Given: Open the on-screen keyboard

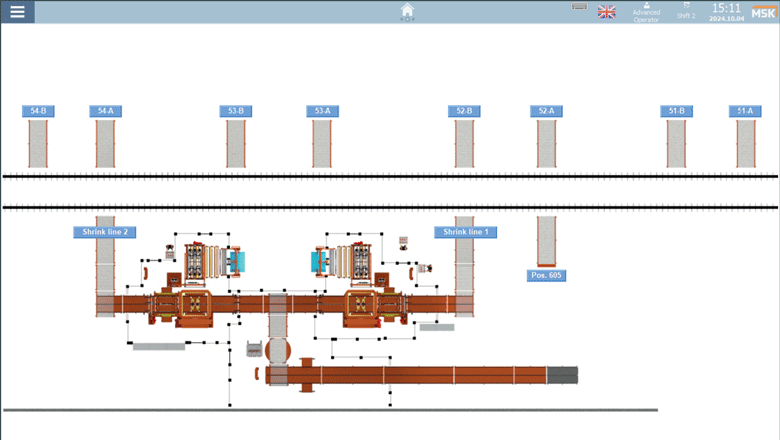Looking at the screenshot, I should pos(579,7).
